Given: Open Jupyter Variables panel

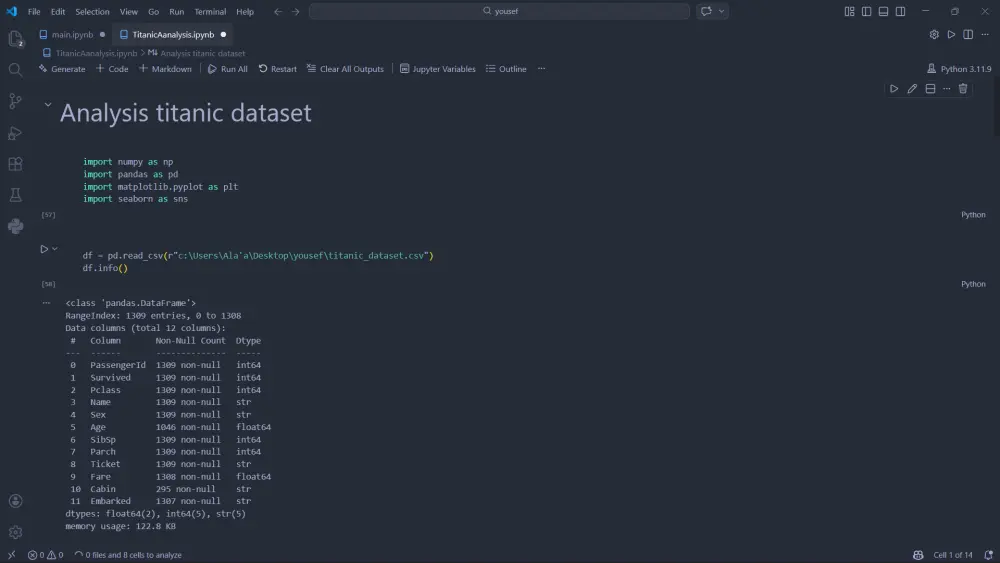Looking at the screenshot, I should pos(438,69).
